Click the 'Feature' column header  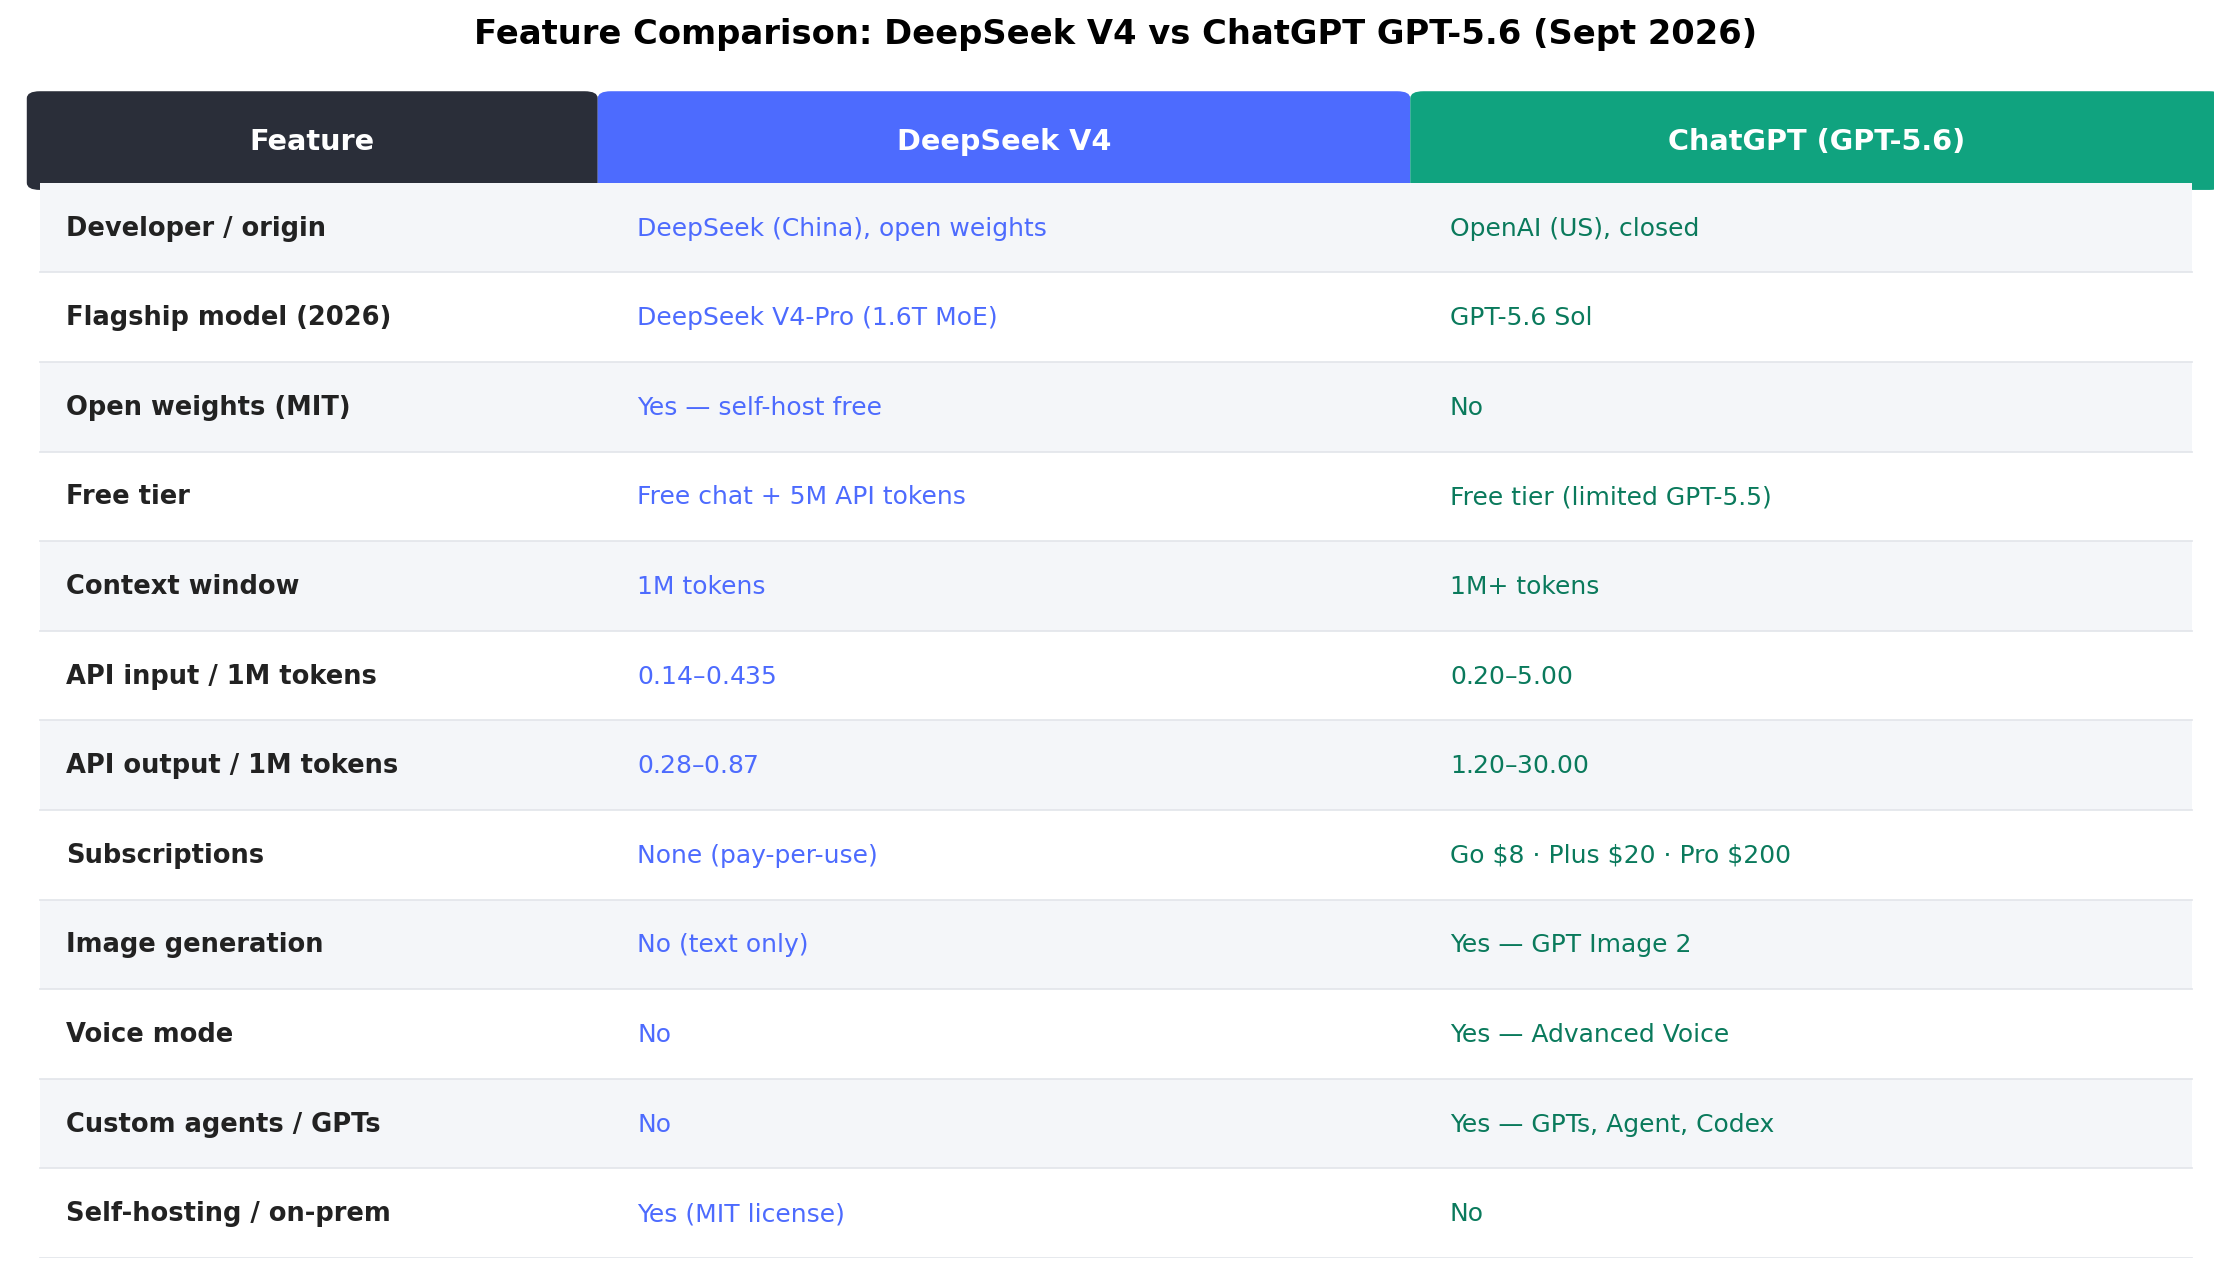click(x=312, y=141)
